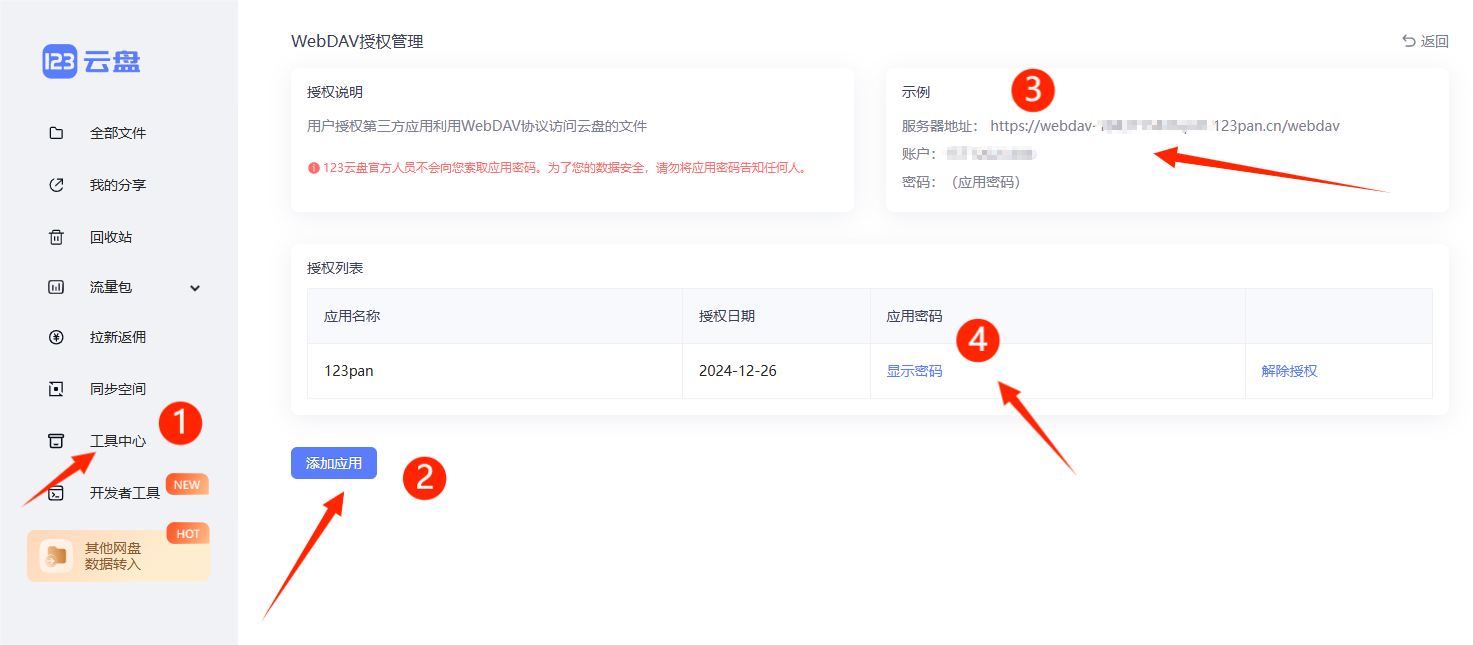Click the WebDAV协议 description sentence
Image resolution: width=1473 pixels, height=645 pixels.
click(x=477, y=126)
